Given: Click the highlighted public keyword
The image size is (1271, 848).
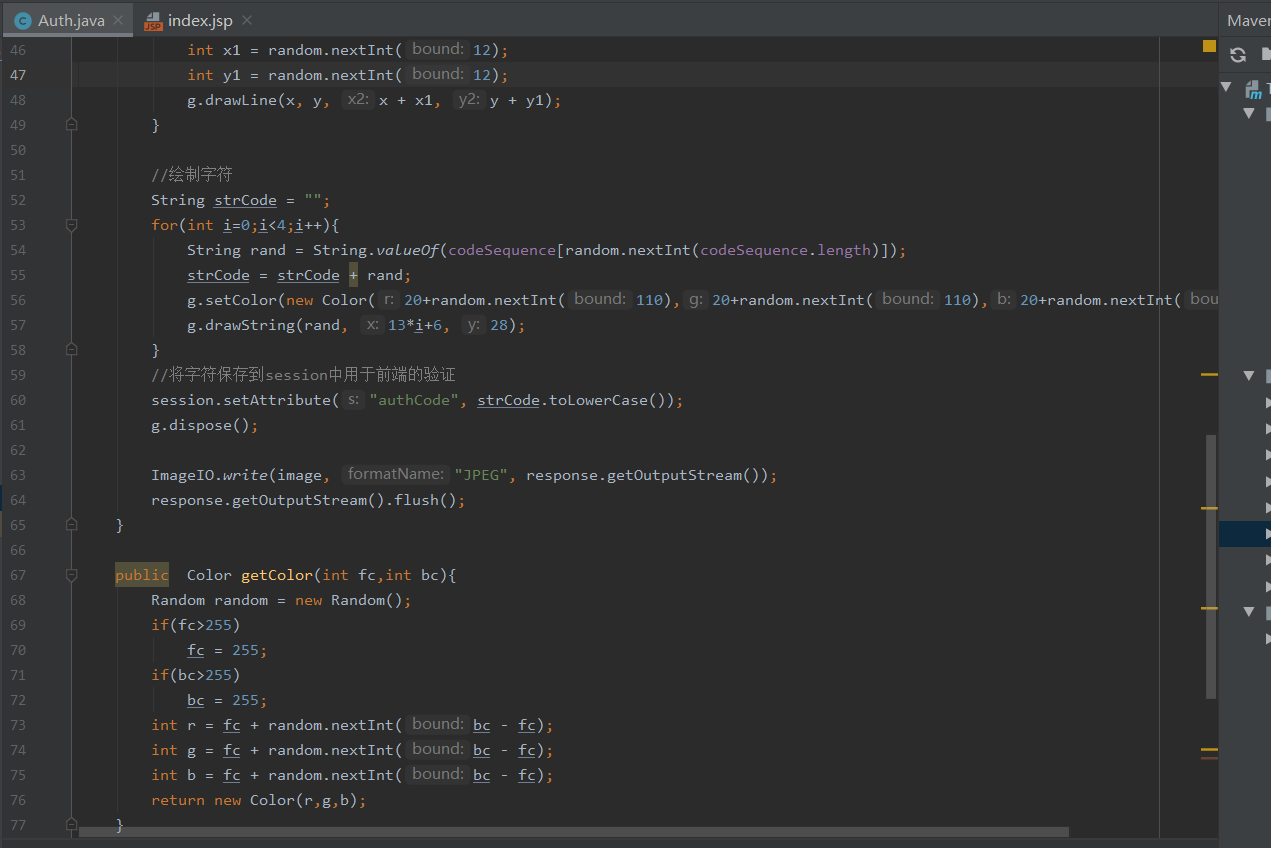Looking at the screenshot, I should pyautogui.click(x=142, y=575).
